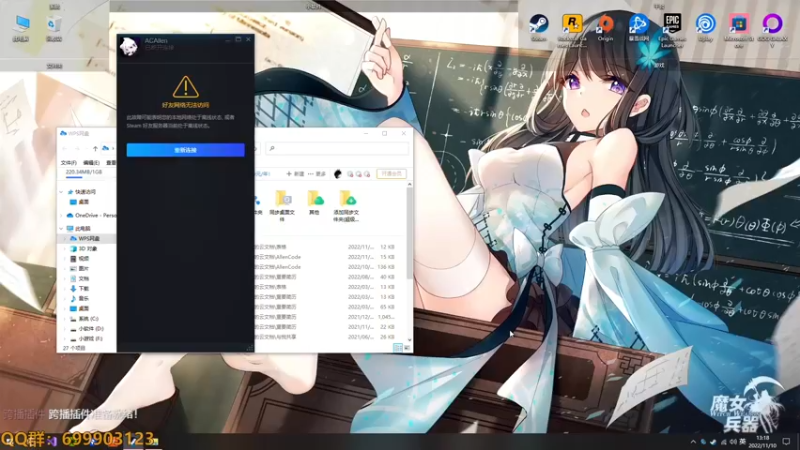The width and height of the screenshot is (800, 450).
Task: Select the 小软件 (D:) drive
Action: 87,329
